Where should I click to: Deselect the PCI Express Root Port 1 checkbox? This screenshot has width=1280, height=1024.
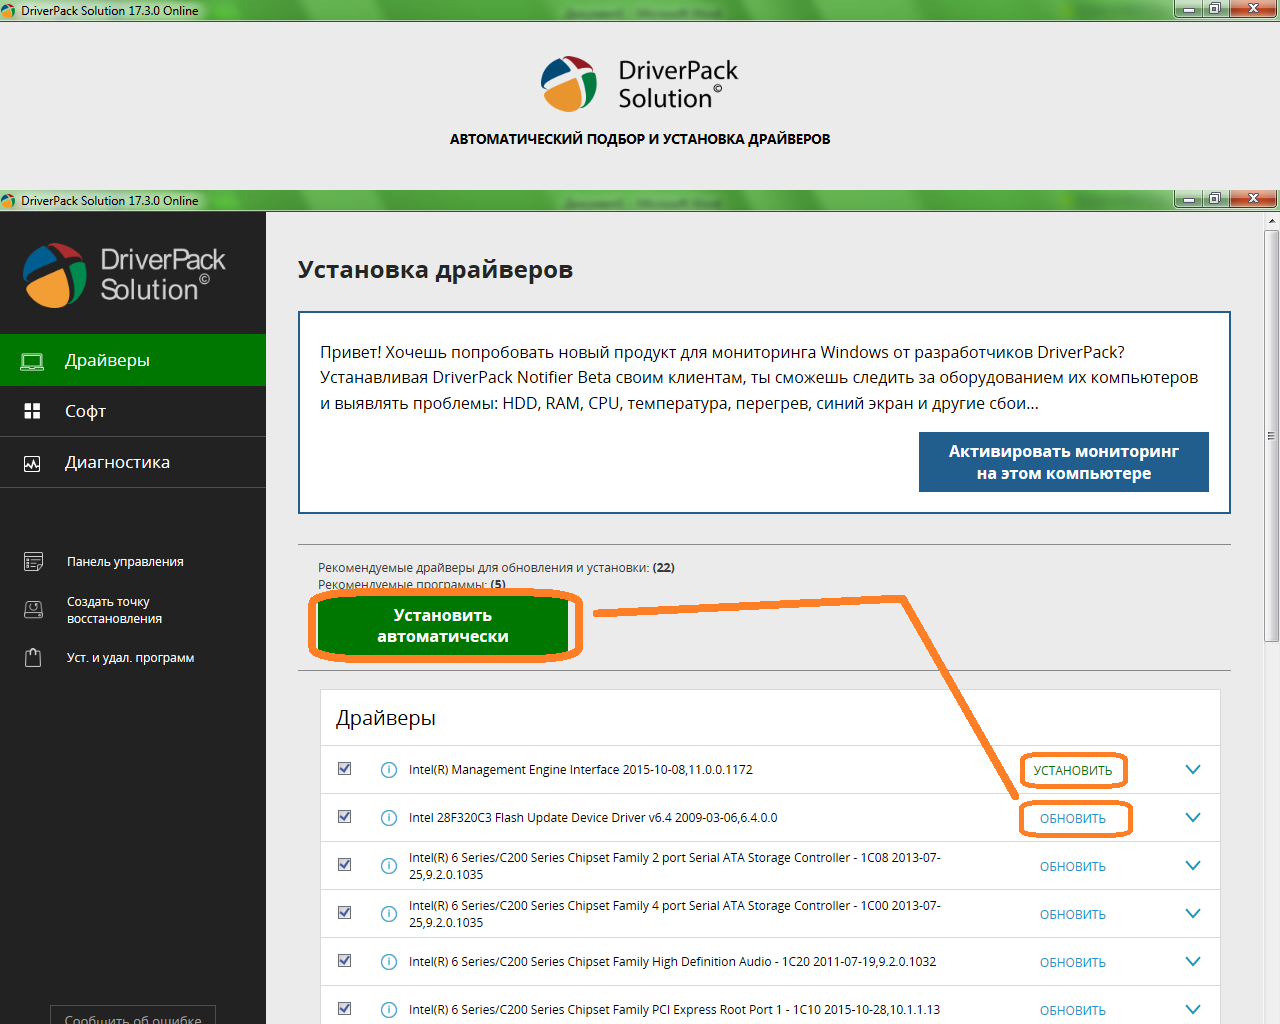tap(345, 1009)
